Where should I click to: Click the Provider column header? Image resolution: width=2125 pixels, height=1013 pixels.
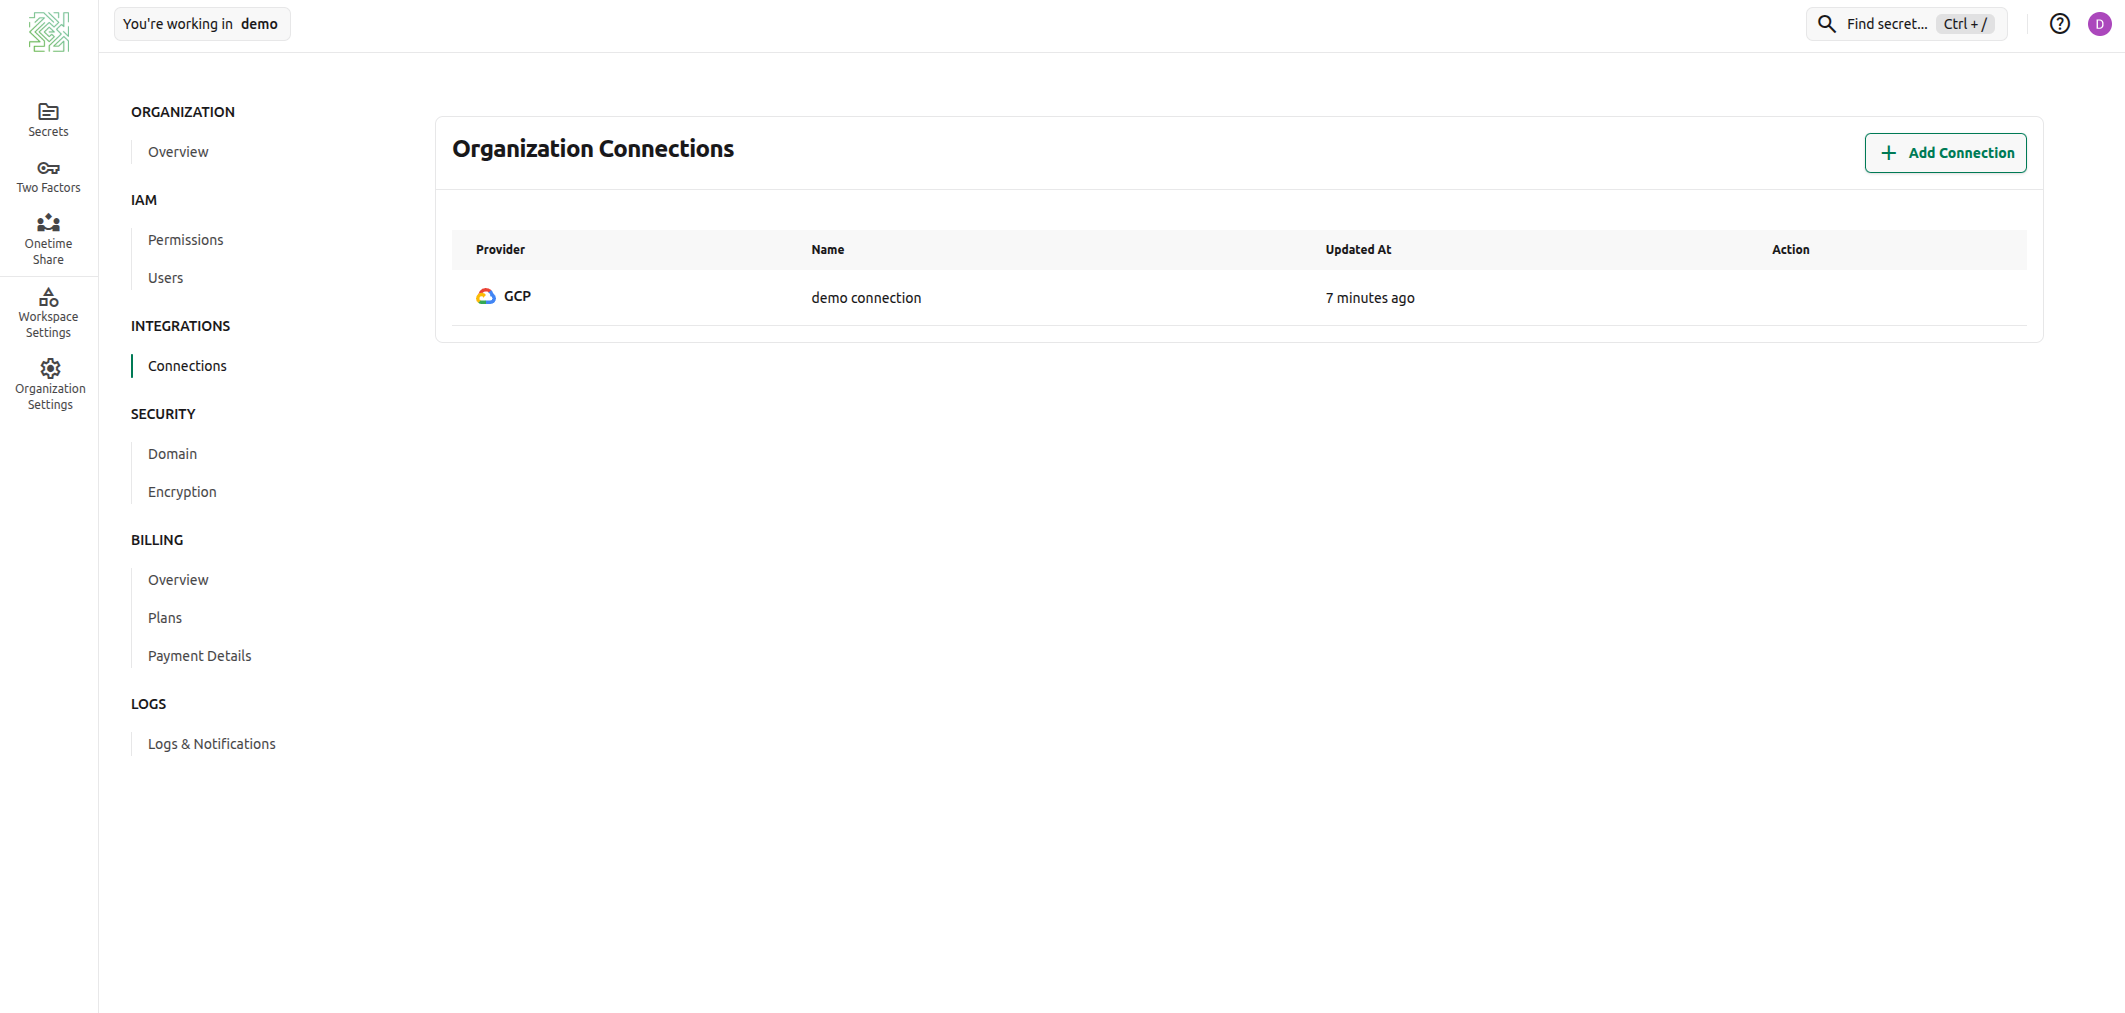(x=500, y=250)
